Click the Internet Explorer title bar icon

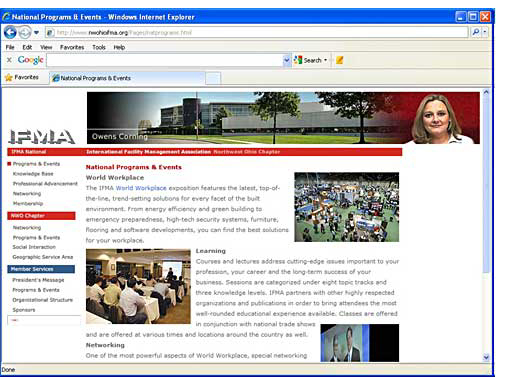(x=6, y=17)
